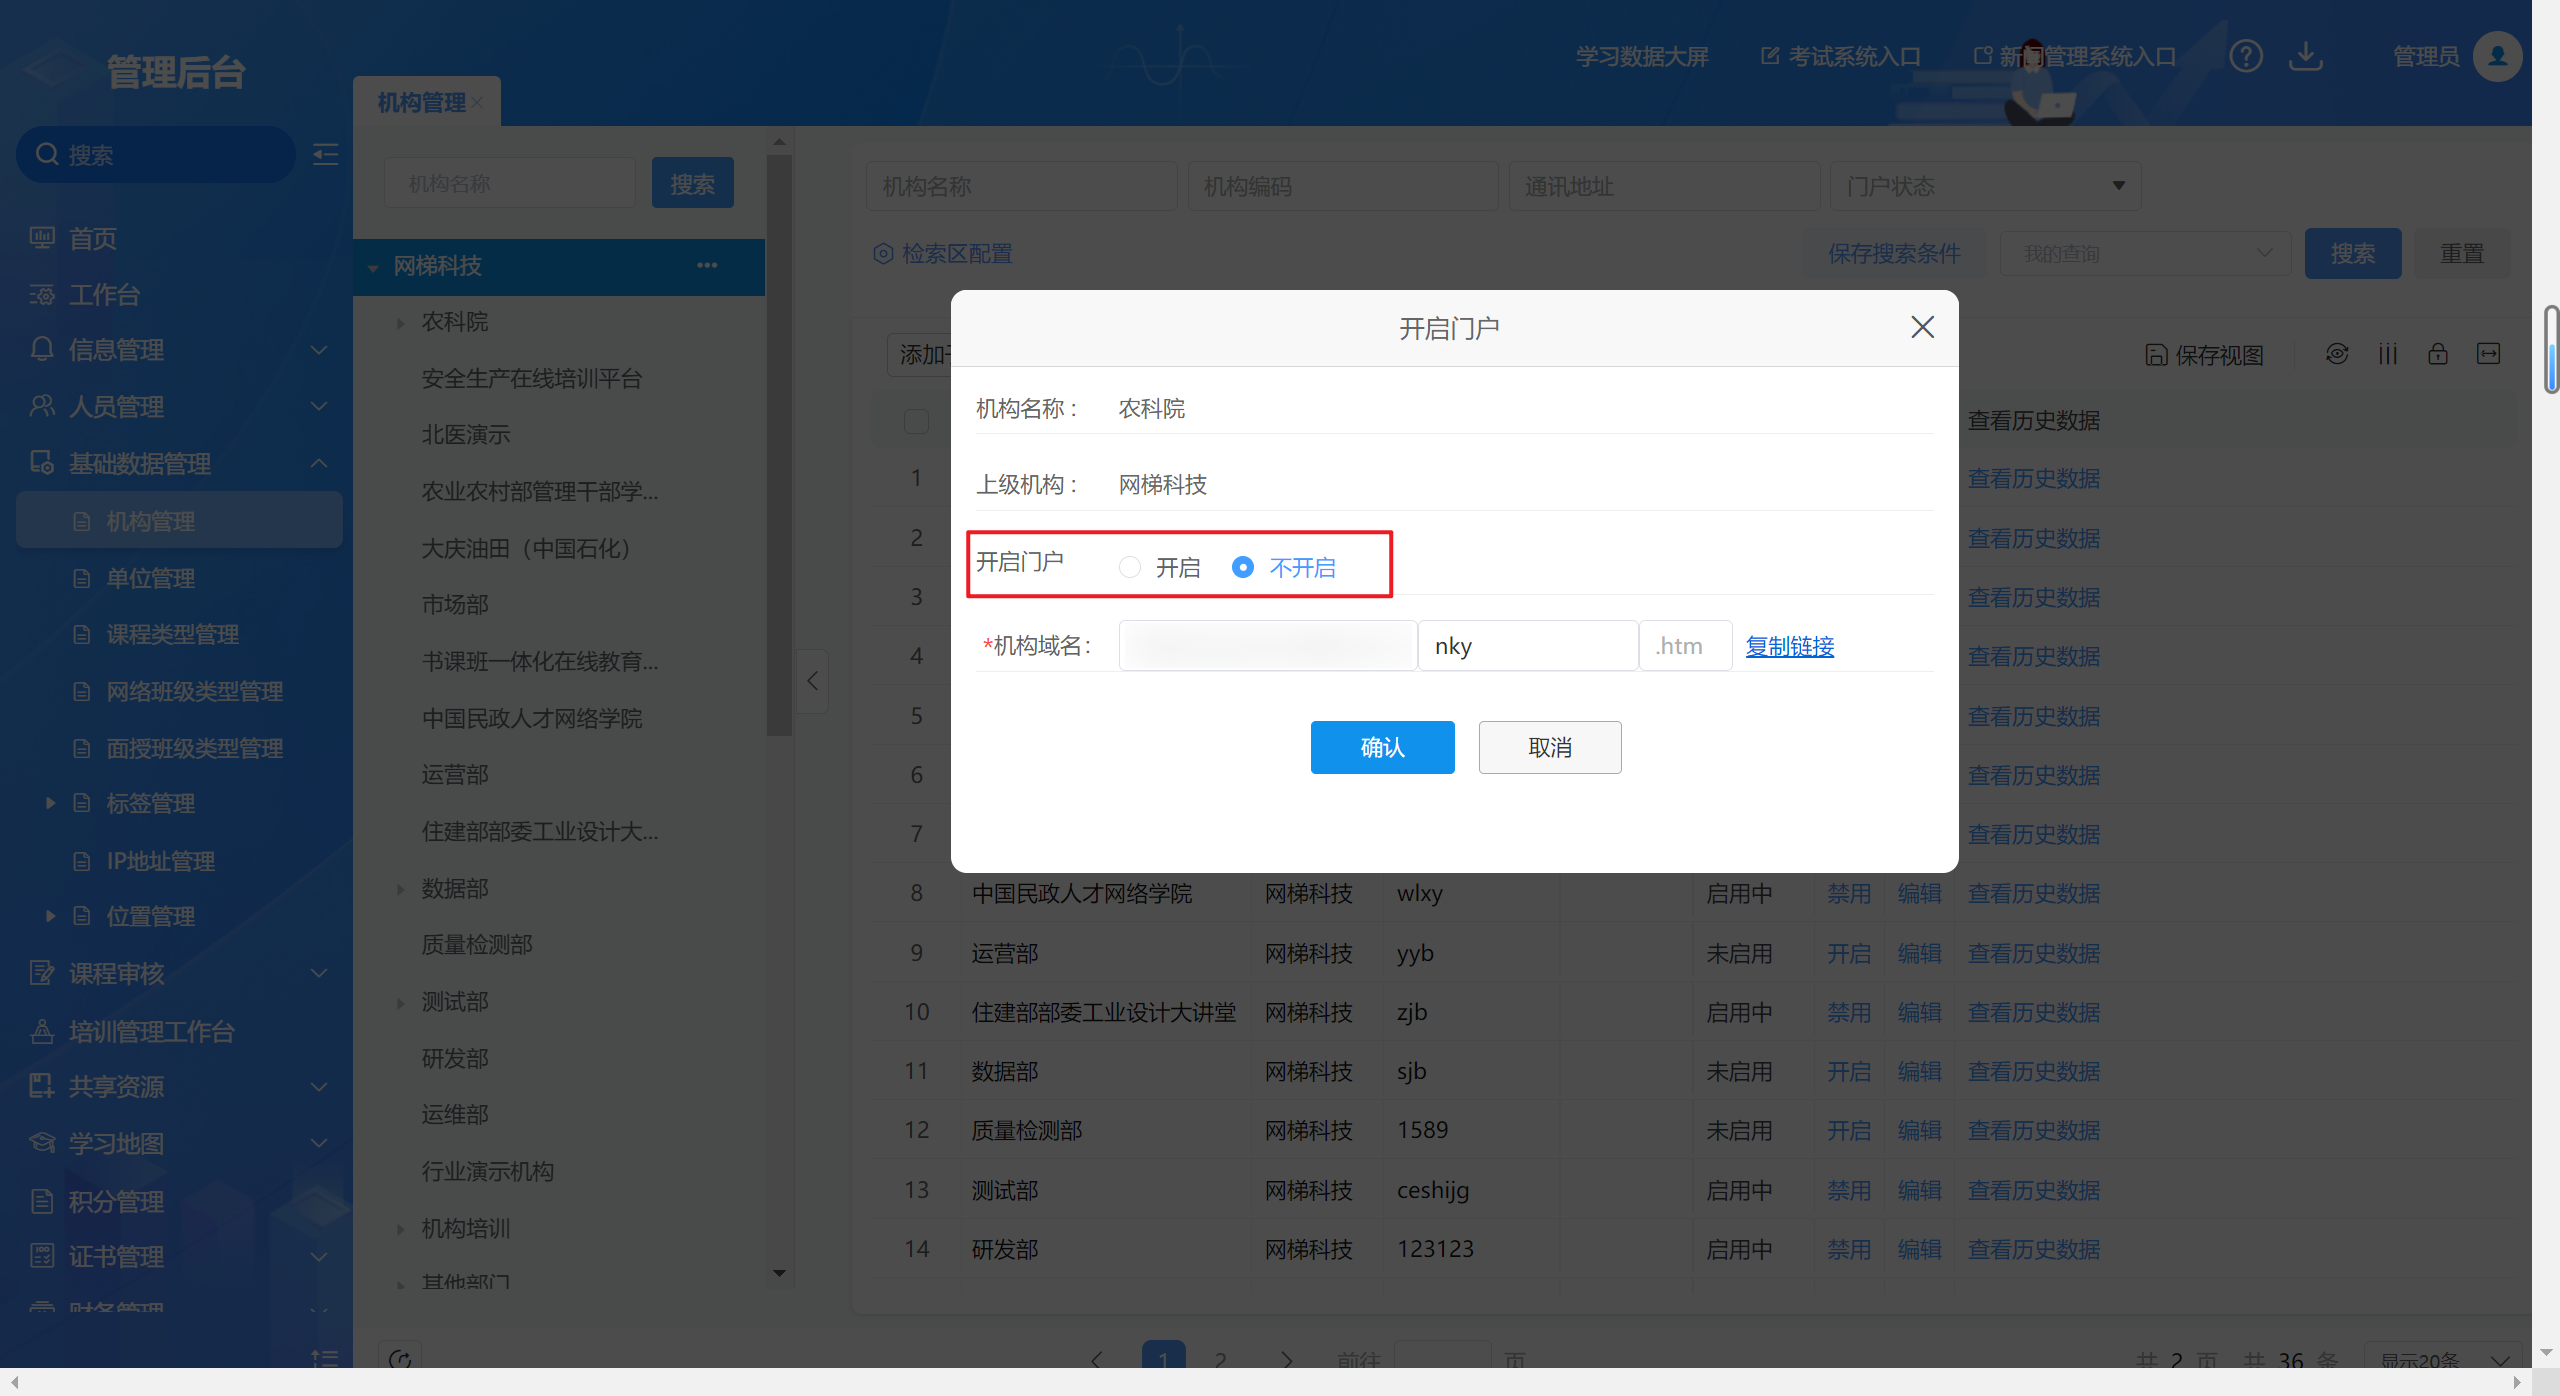Image resolution: width=2560 pixels, height=1396 pixels.
Task: Select the 不开启 radio option
Action: pos(1243,567)
